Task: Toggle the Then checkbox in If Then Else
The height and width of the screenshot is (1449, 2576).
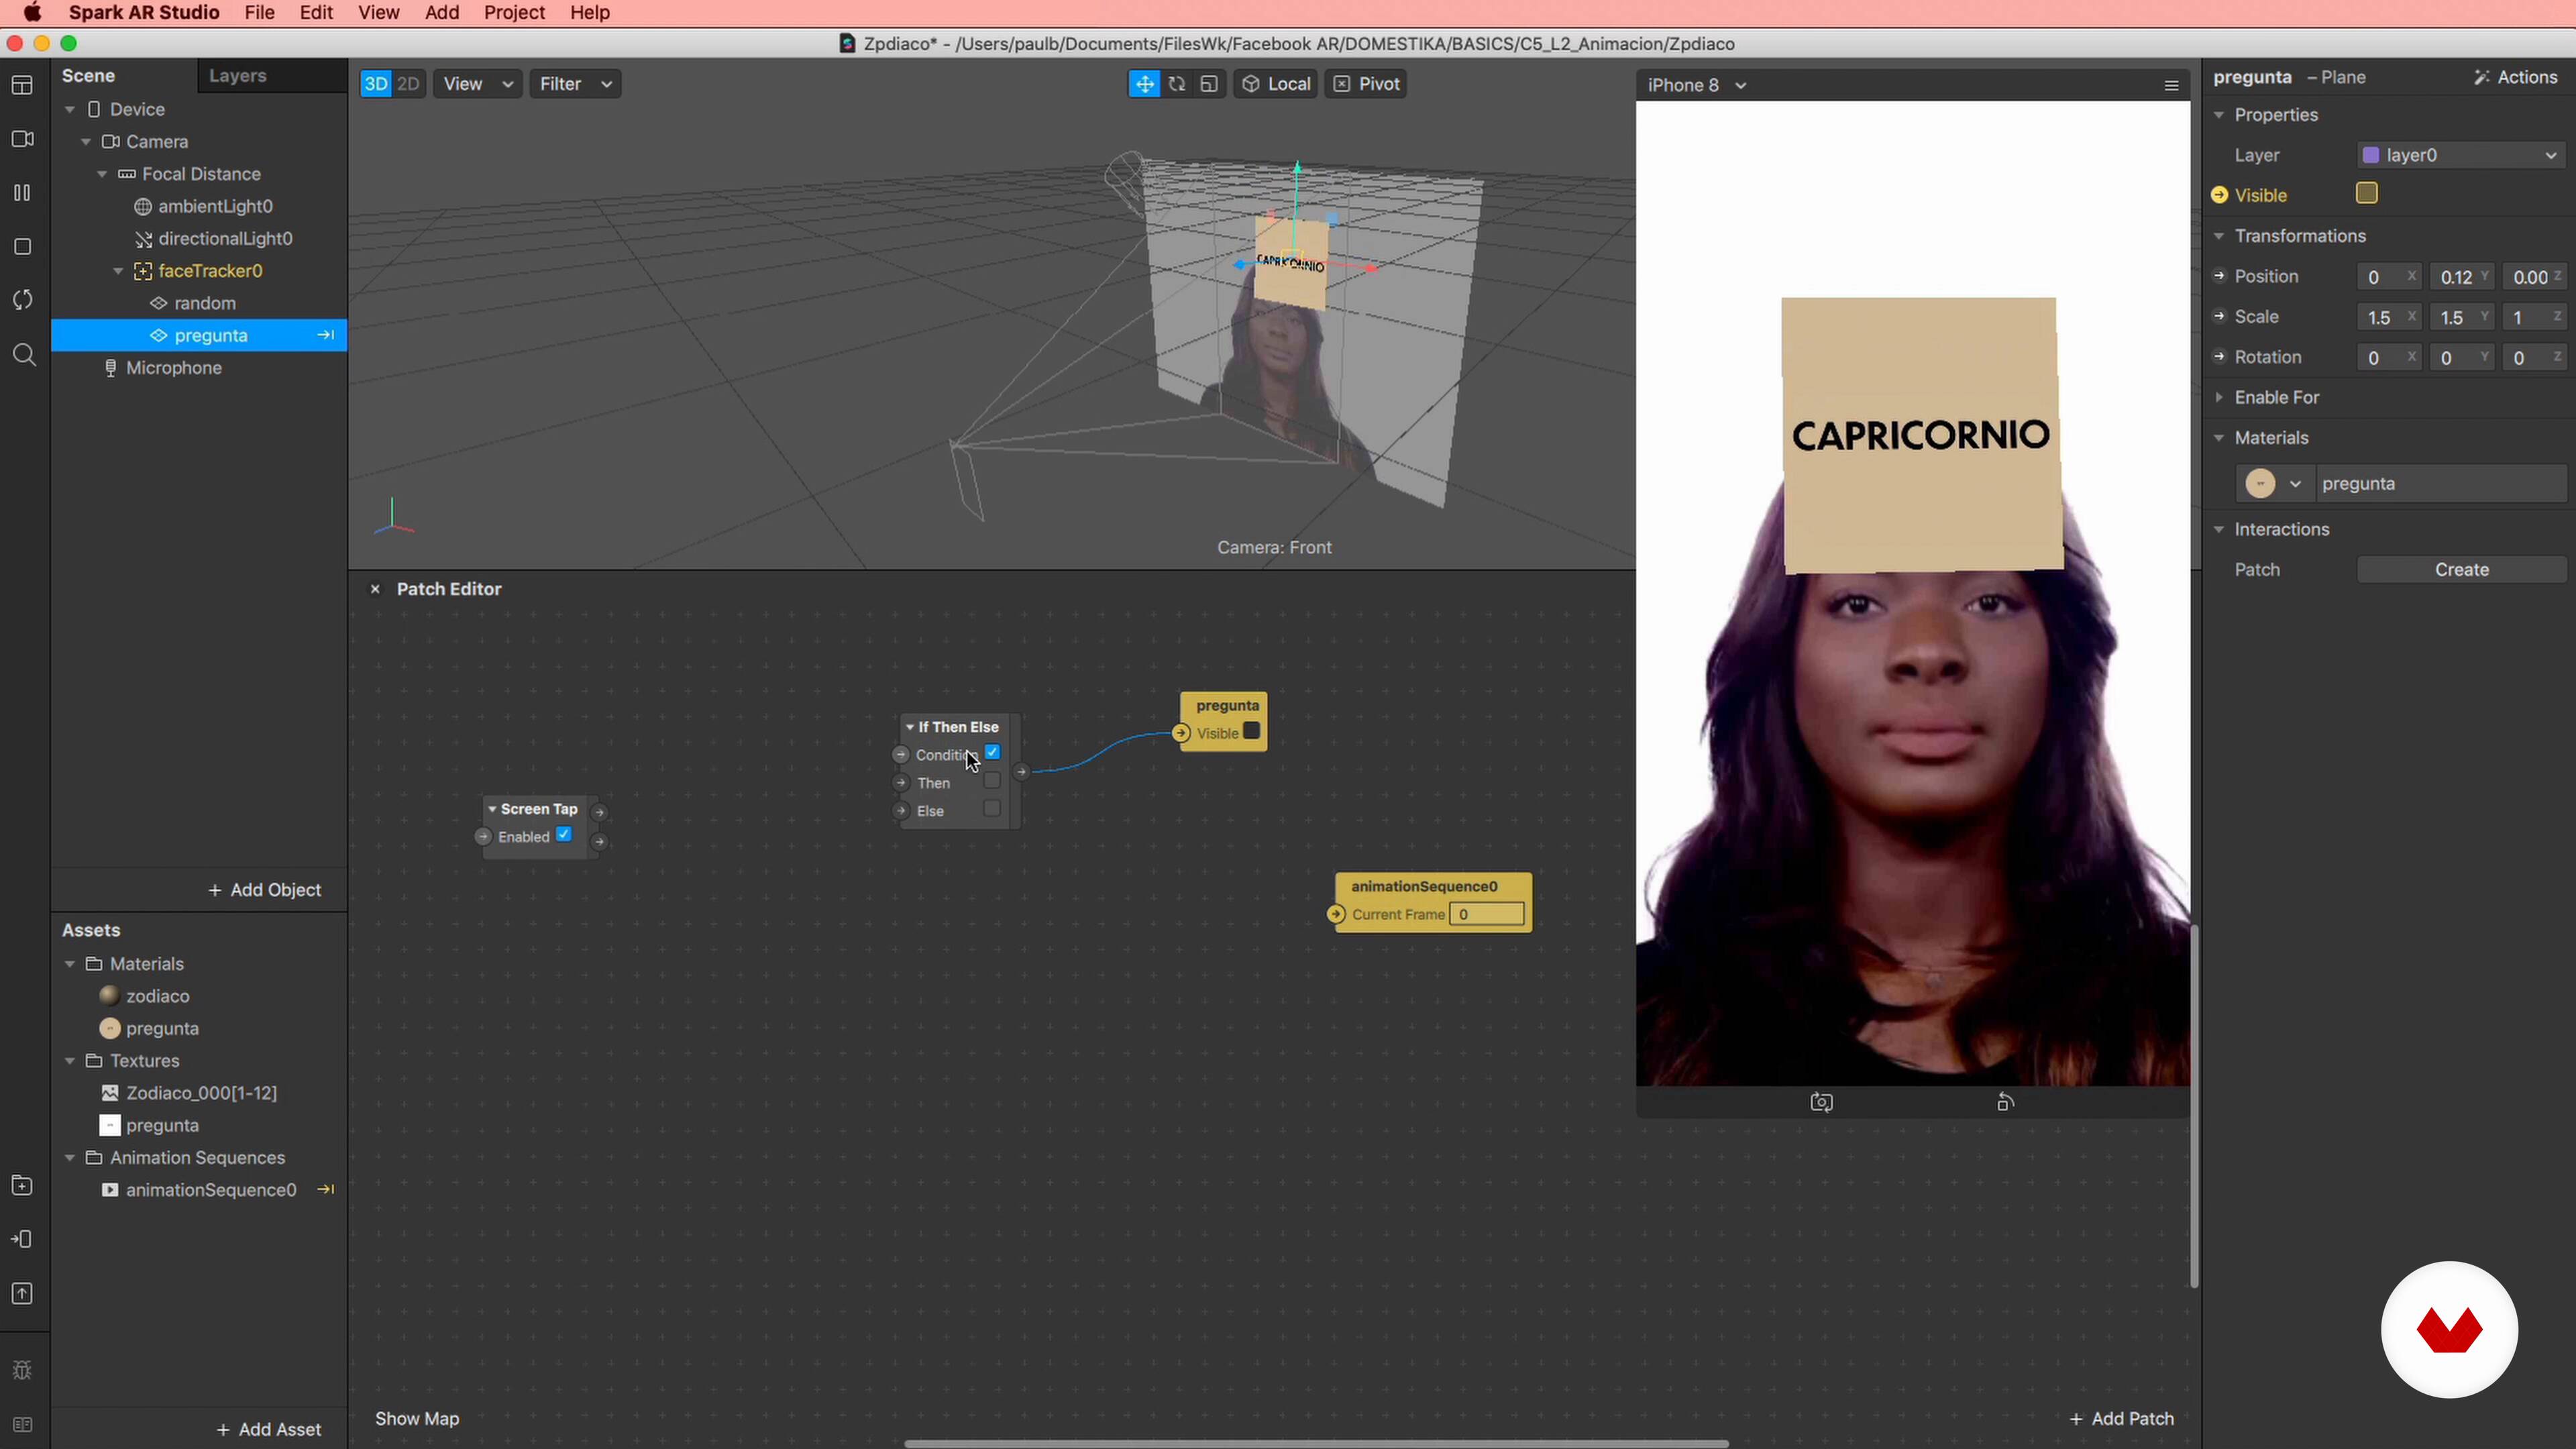Action: click(x=991, y=781)
